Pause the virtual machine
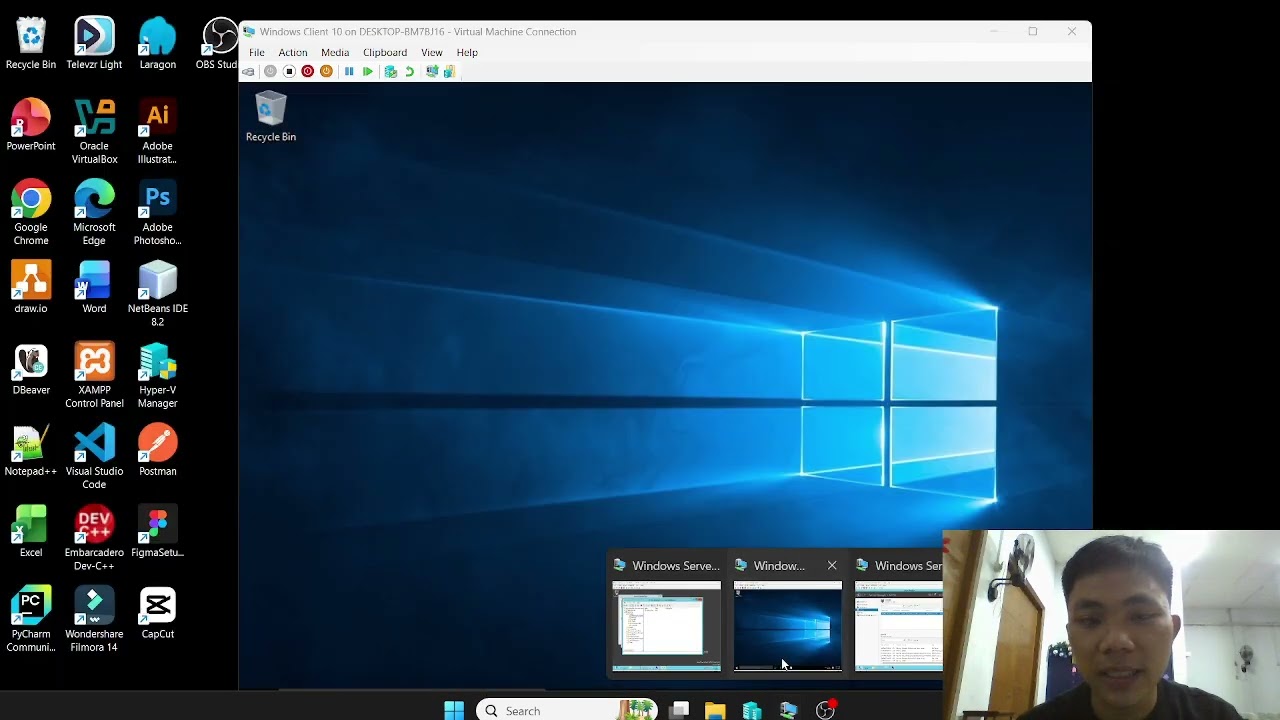1280x720 pixels. (x=349, y=72)
